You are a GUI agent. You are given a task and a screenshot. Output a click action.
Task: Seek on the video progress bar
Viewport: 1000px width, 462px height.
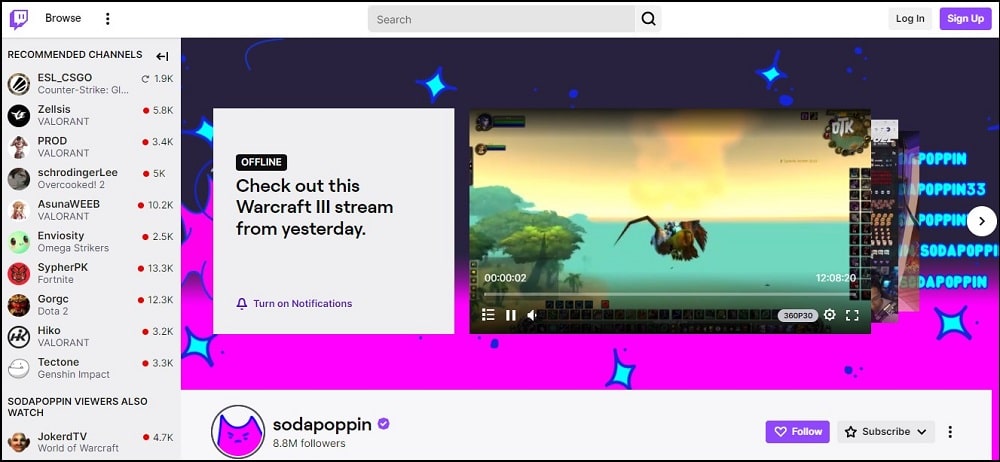pyautogui.click(x=670, y=295)
